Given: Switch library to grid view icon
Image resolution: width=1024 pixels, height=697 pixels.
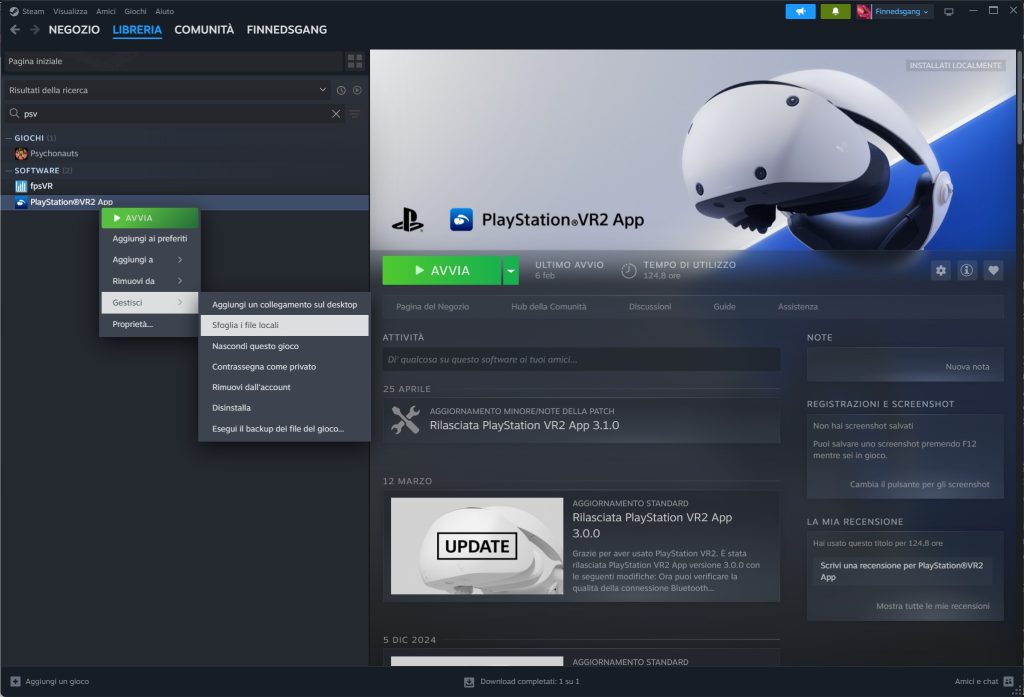Looking at the screenshot, I should pyautogui.click(x=355, y=61).
